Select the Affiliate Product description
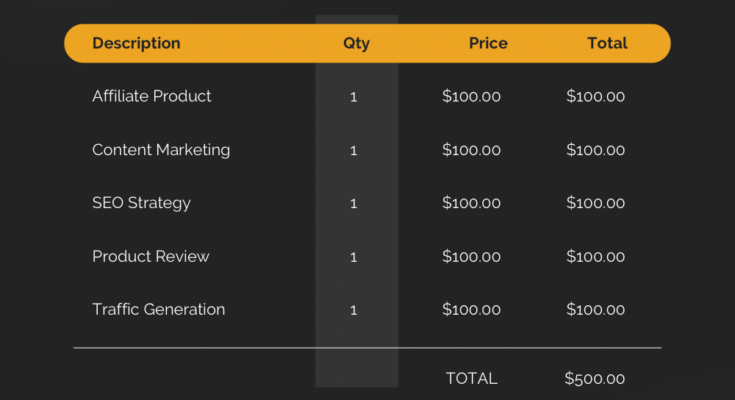Image resolution: width=735 pixels, height=400 pixels. 151,96
